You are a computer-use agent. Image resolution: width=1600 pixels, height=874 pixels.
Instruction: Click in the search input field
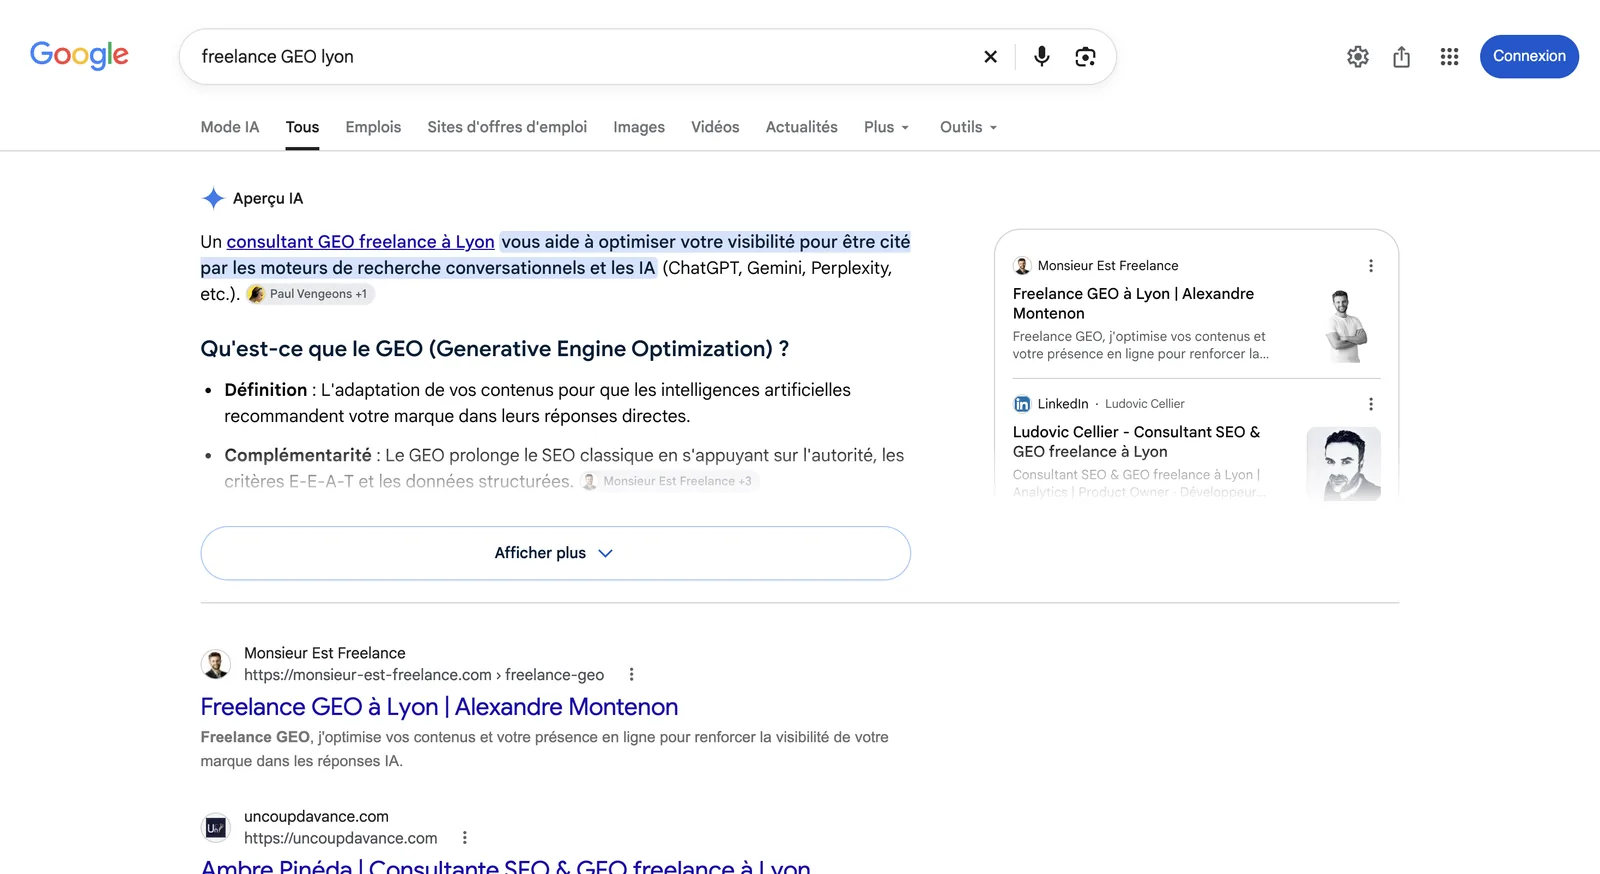click(580, 57)
